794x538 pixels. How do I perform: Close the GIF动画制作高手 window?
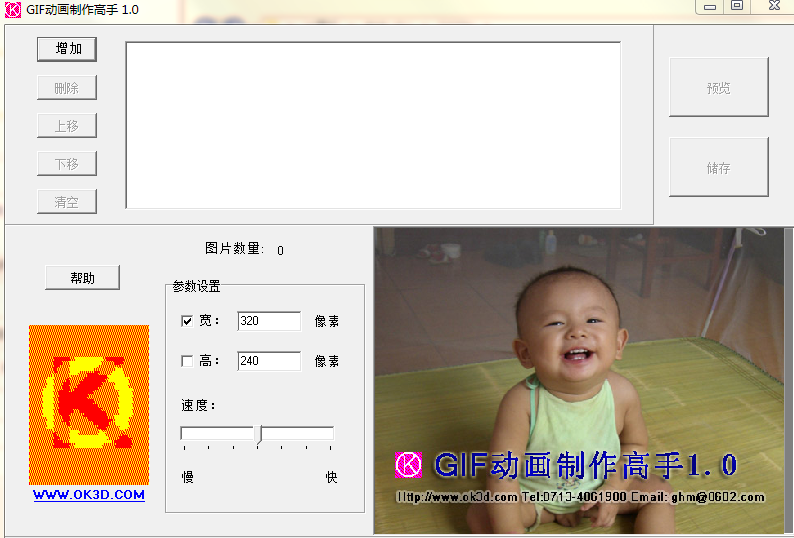(773, 7)
